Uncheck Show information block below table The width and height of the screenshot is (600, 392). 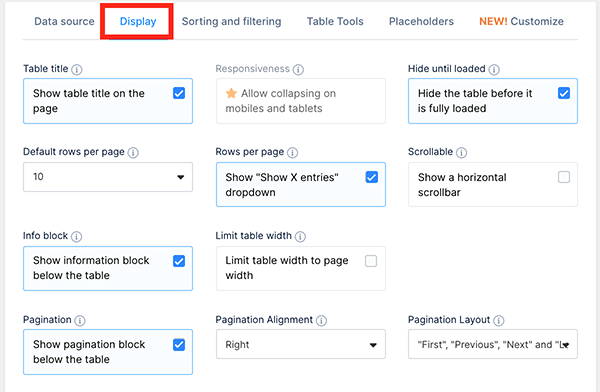[179, 261]
